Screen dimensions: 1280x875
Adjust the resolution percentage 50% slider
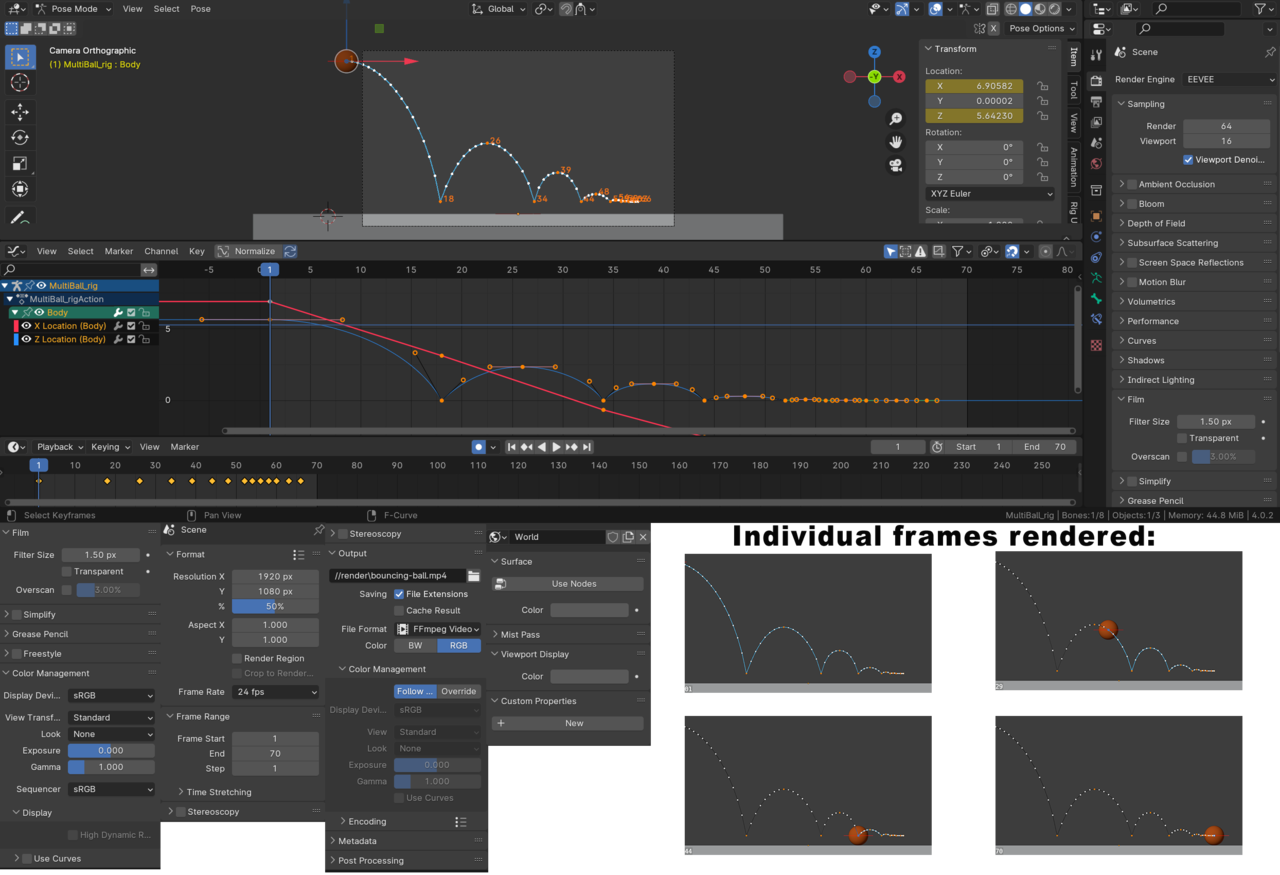(275, 607)
